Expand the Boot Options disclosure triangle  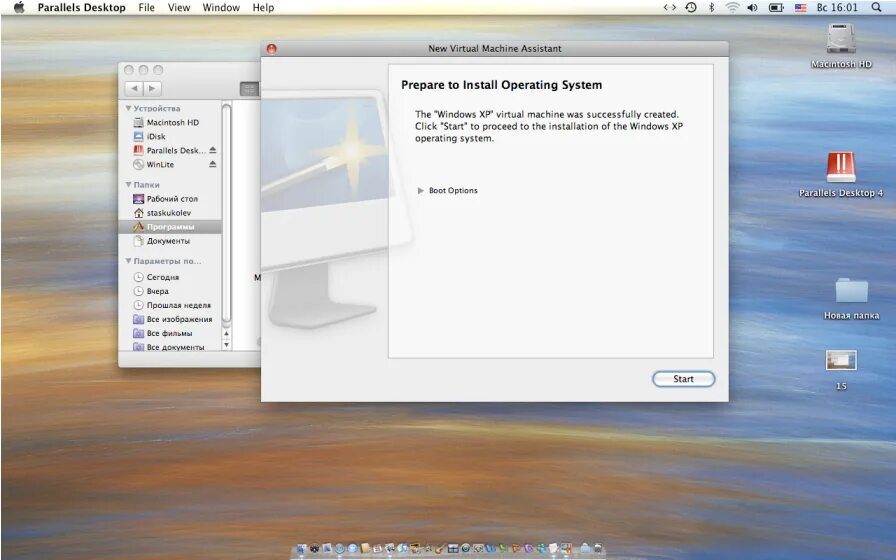click(x=421, y=191)
